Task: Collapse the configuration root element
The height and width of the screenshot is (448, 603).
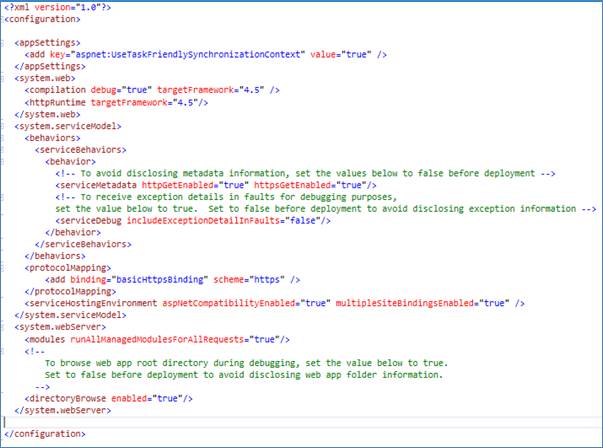Action: 2,19
